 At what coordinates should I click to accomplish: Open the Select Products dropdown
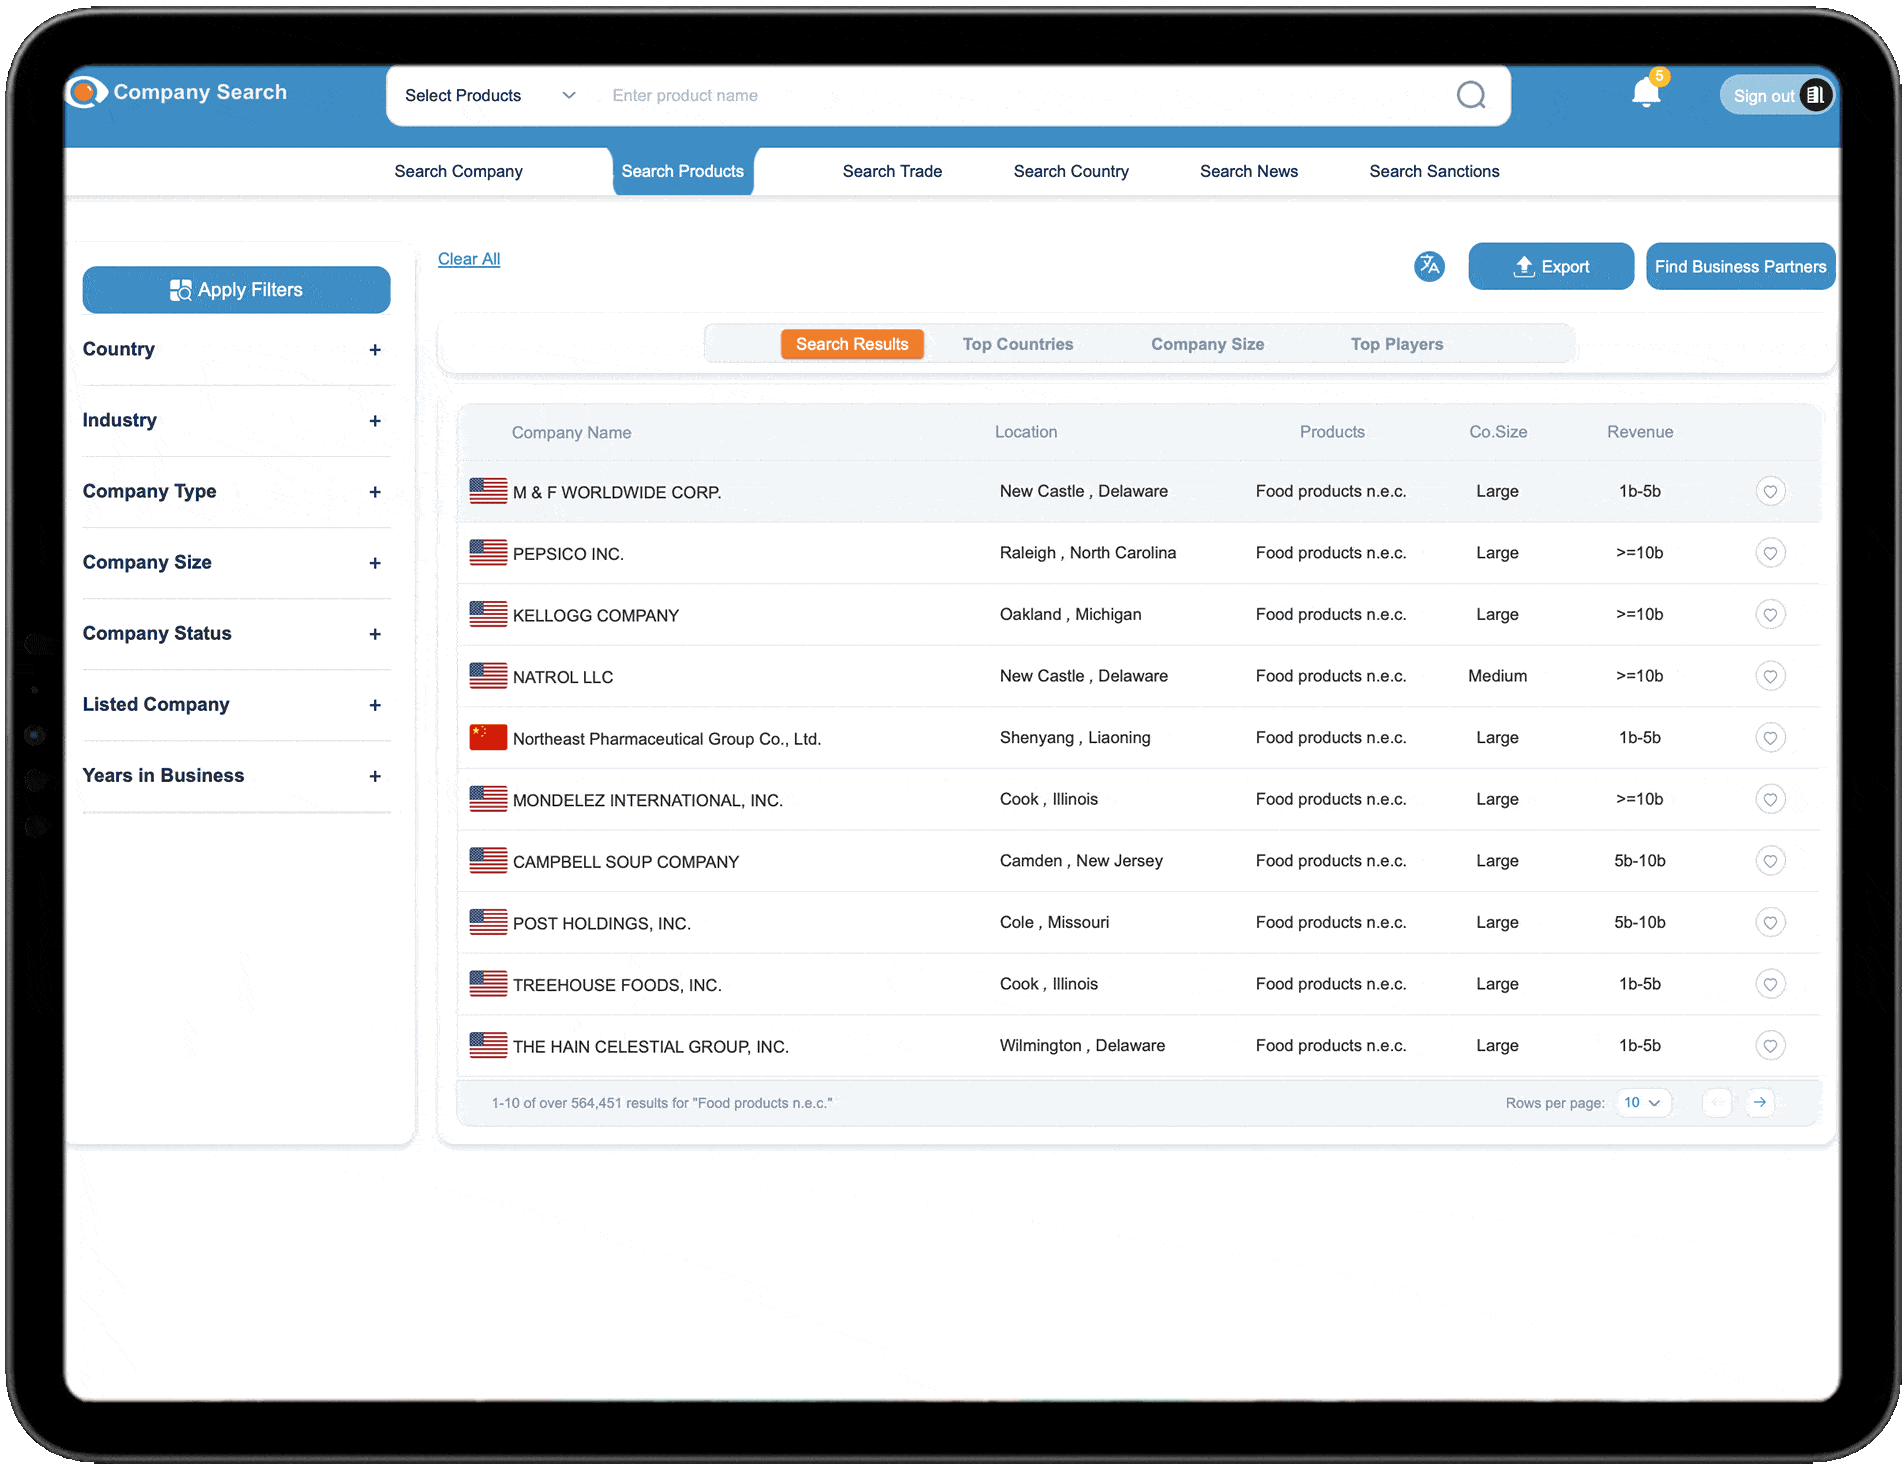coord(490,95)
